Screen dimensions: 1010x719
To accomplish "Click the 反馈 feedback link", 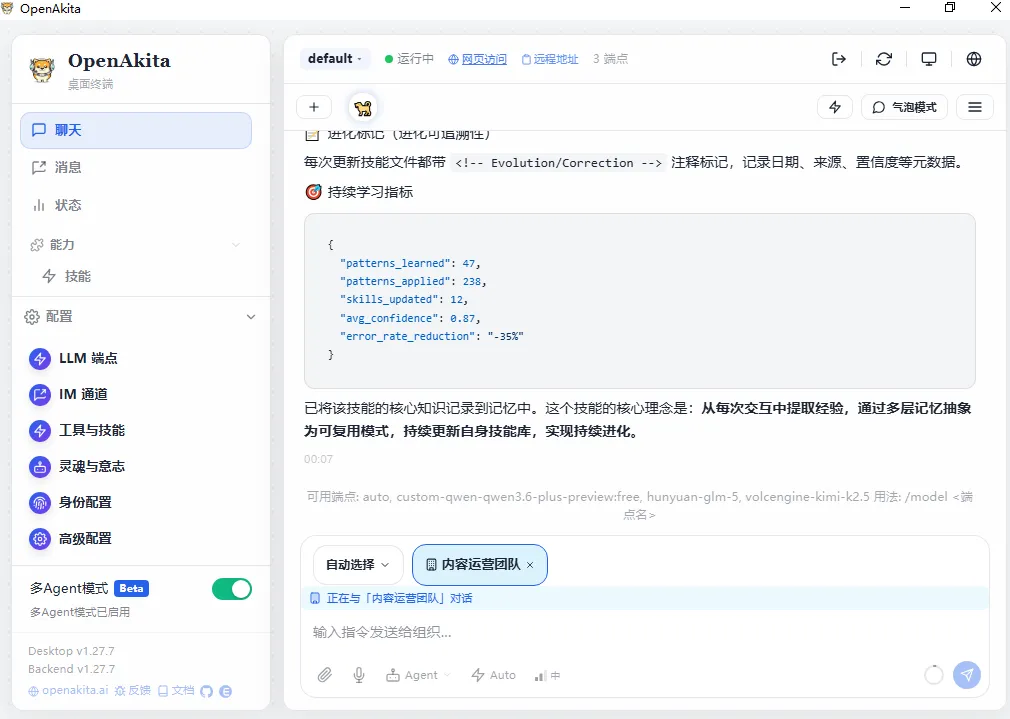I will pos(133,691).
